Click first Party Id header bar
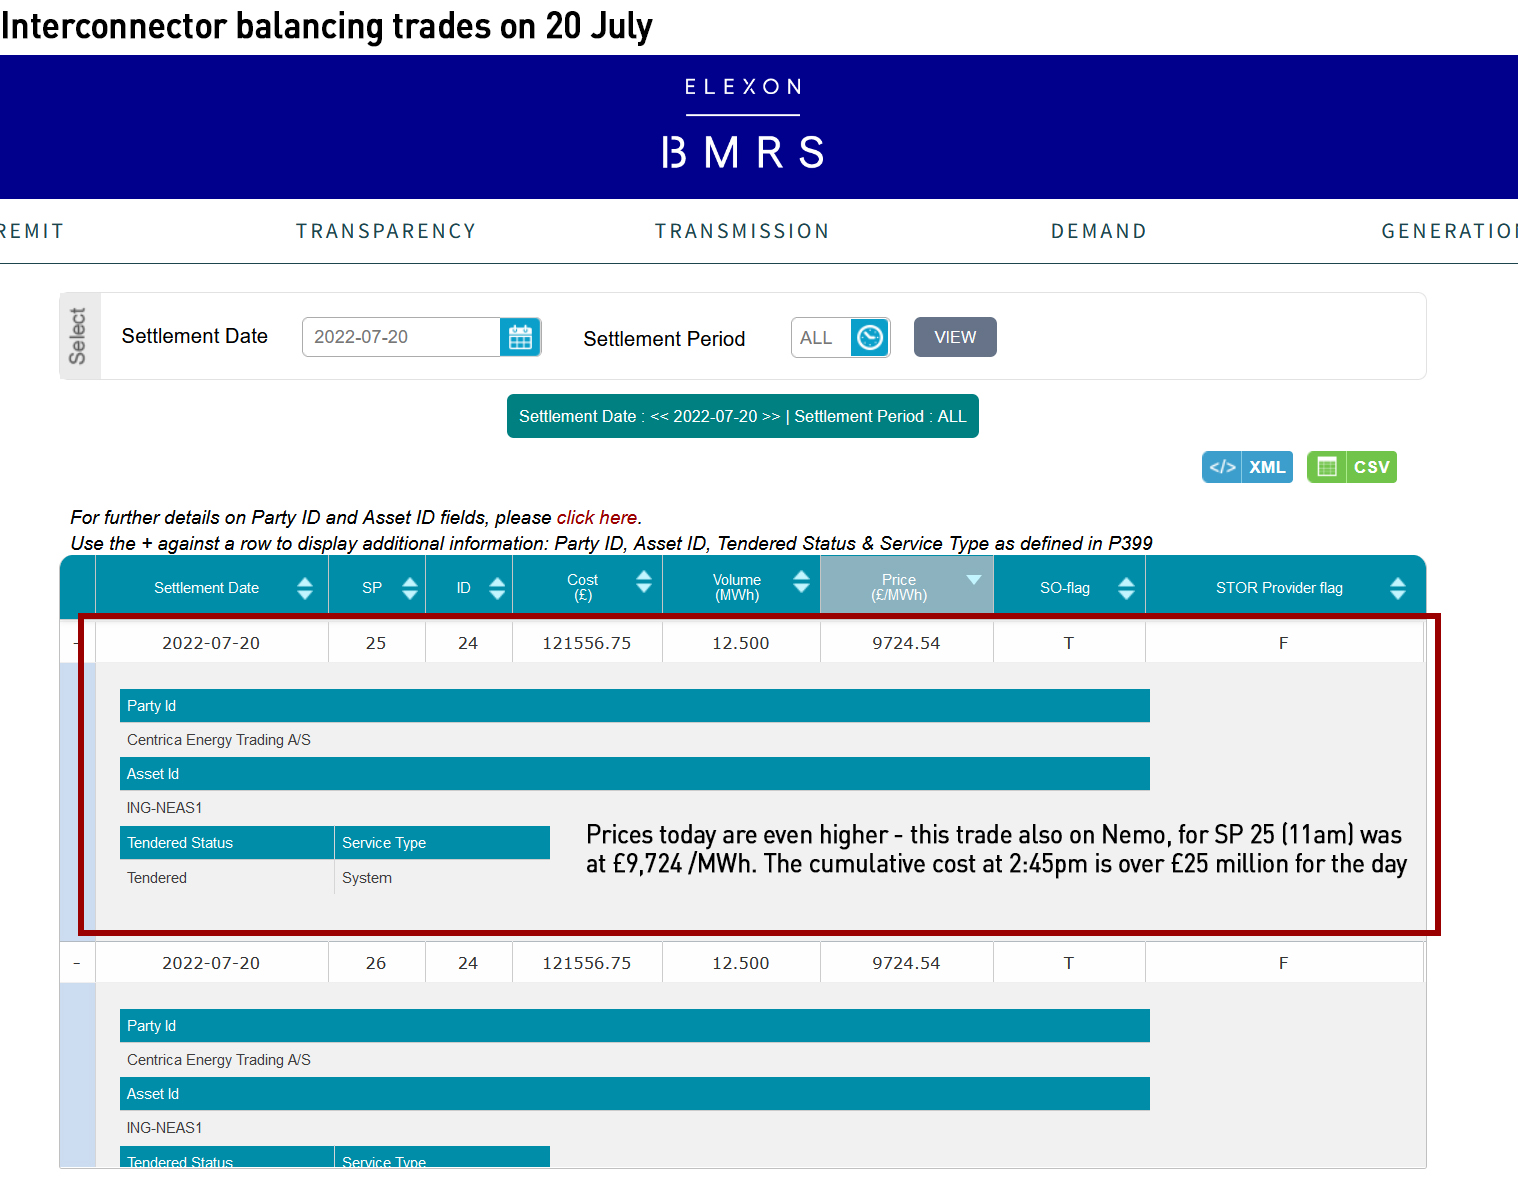The image size is (1518, 1192). (x=635, y=706)
